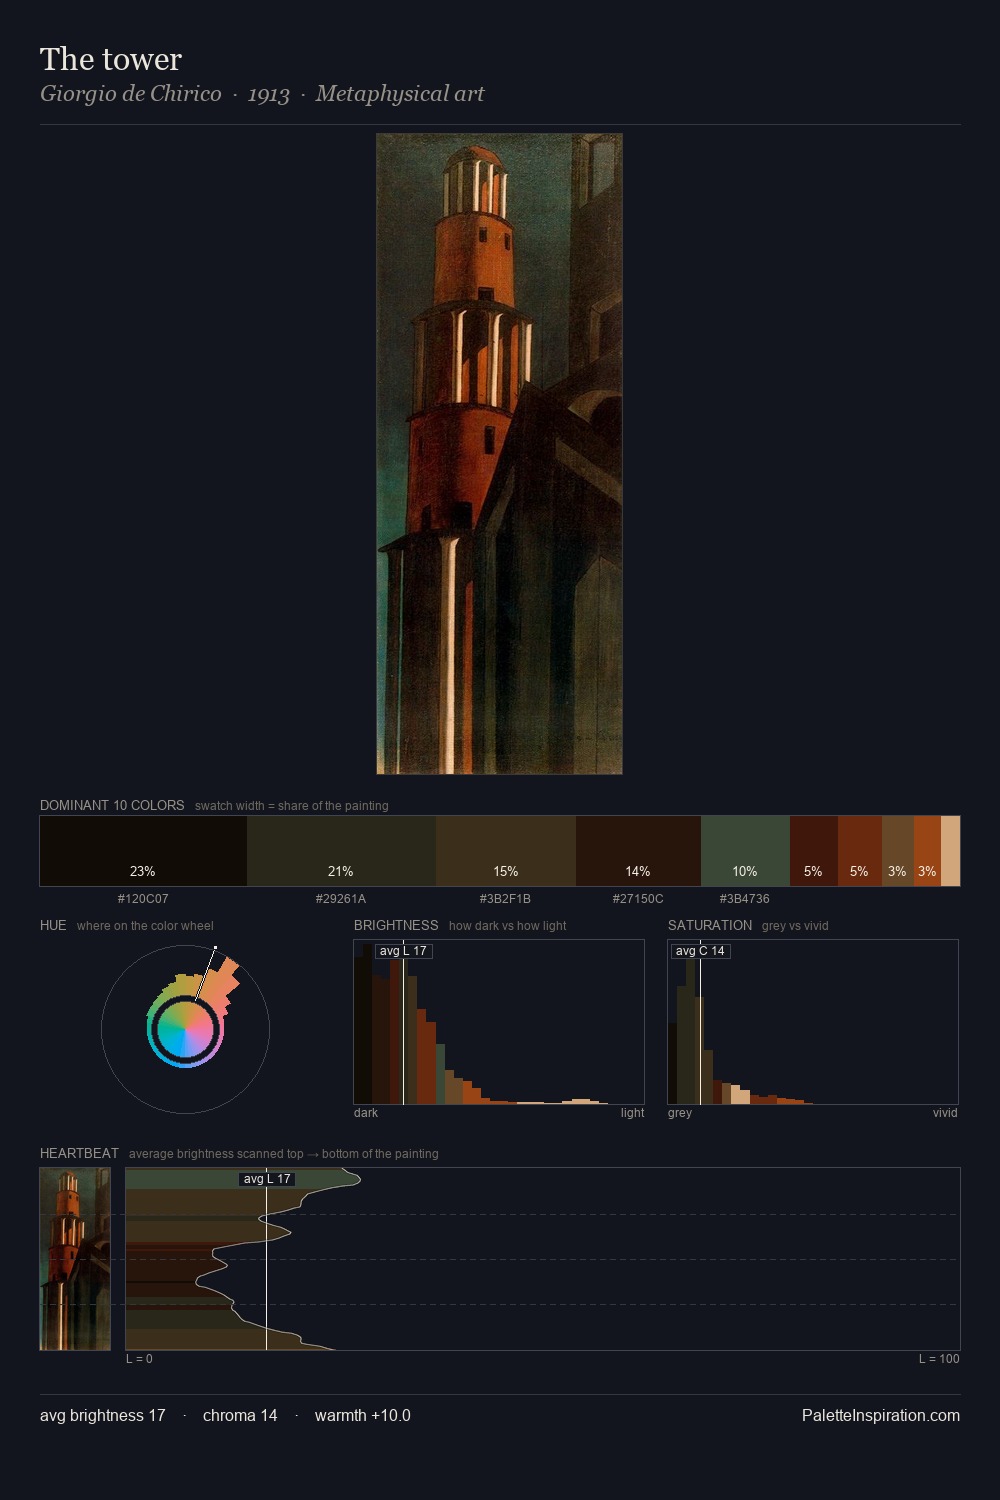Click the small painting thumbnail beside Heartbeat graph

click(x=75, y=1259)
